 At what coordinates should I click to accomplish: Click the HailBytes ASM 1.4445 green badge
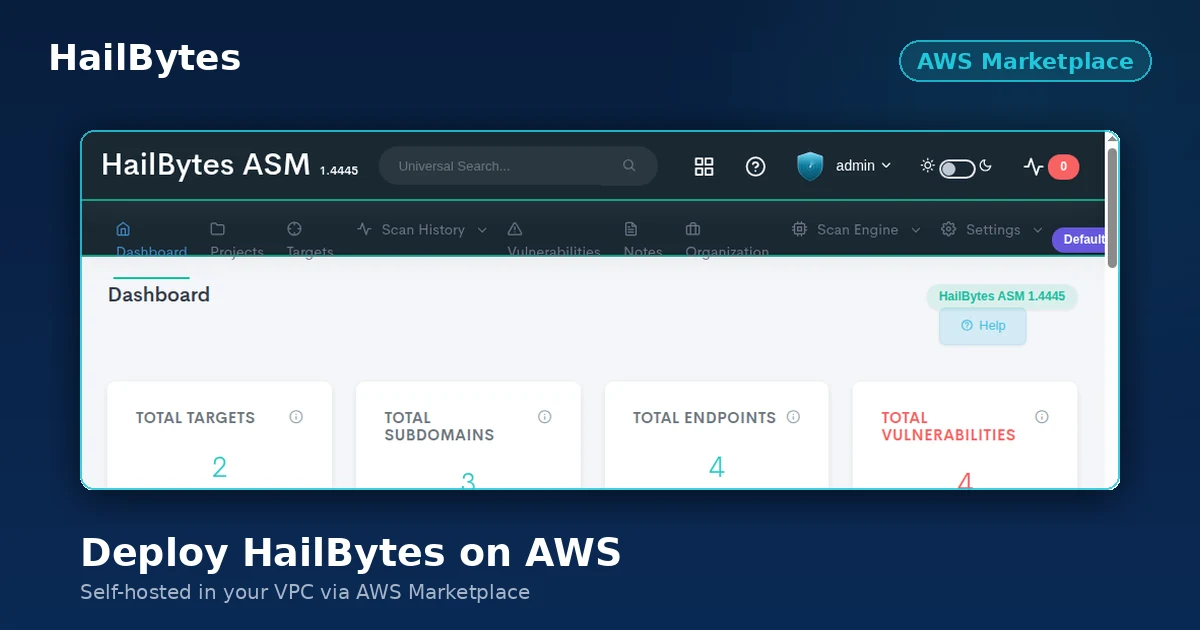point(1002,296)
